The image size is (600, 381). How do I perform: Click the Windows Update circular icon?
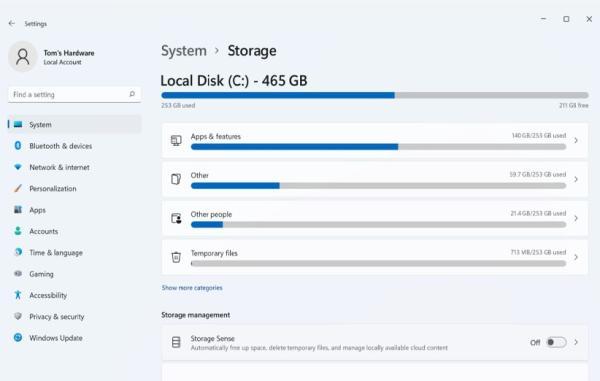point(18,337)
